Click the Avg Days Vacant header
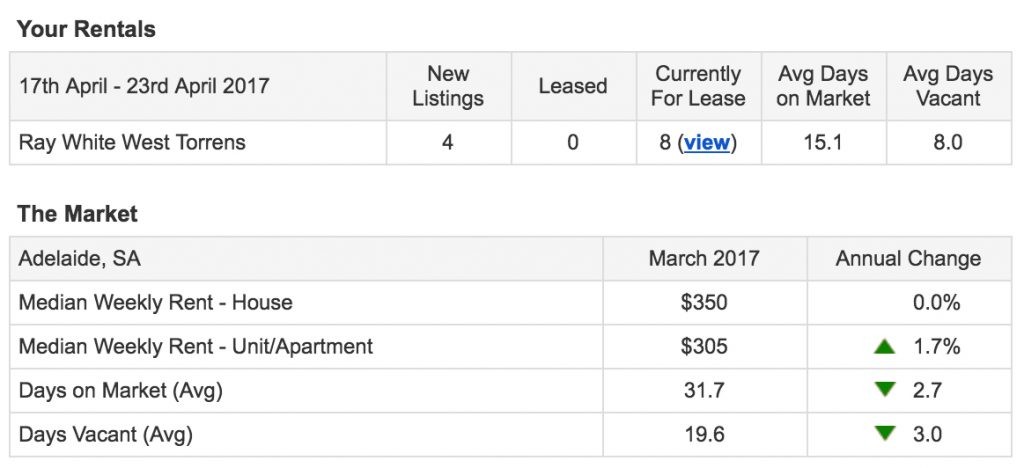Screen dimensions: 1024x468 948,86
